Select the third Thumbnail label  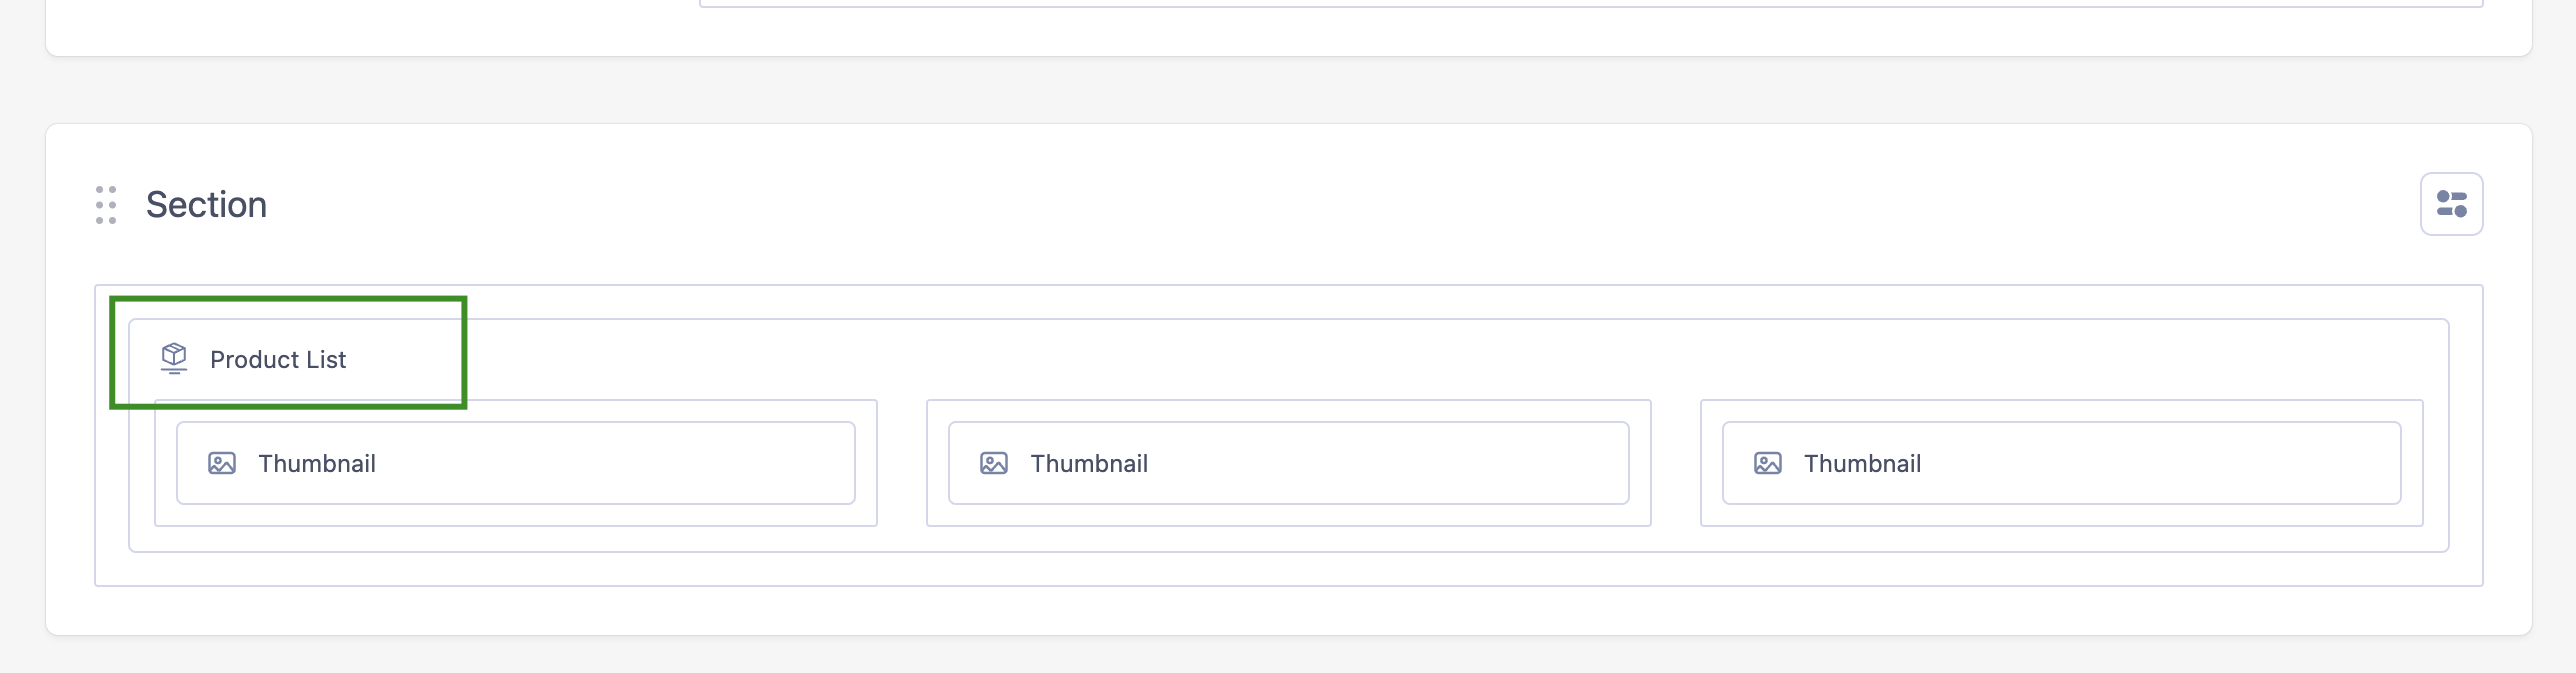(1861, 464)
